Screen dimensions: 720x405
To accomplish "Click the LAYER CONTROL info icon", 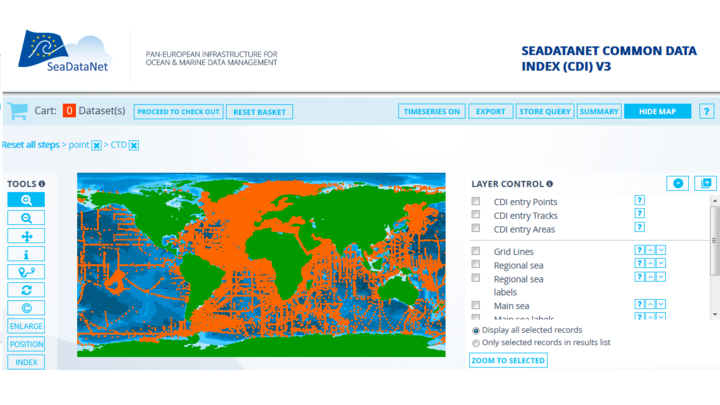I will click(x=549, y=184).
